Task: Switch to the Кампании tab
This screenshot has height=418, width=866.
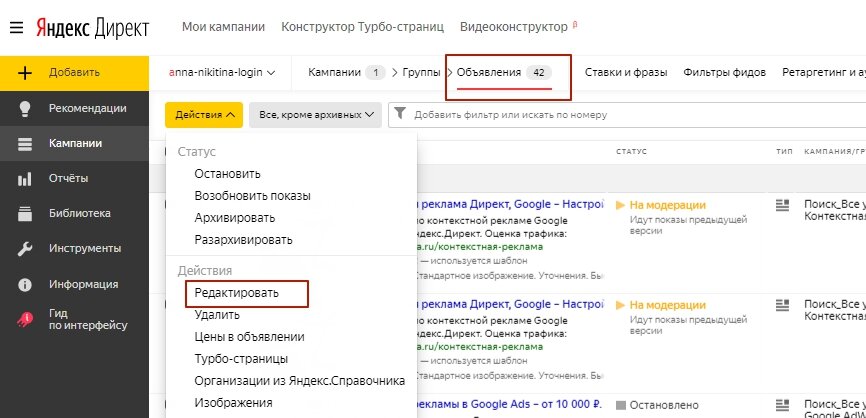Action: pos(346,72)
